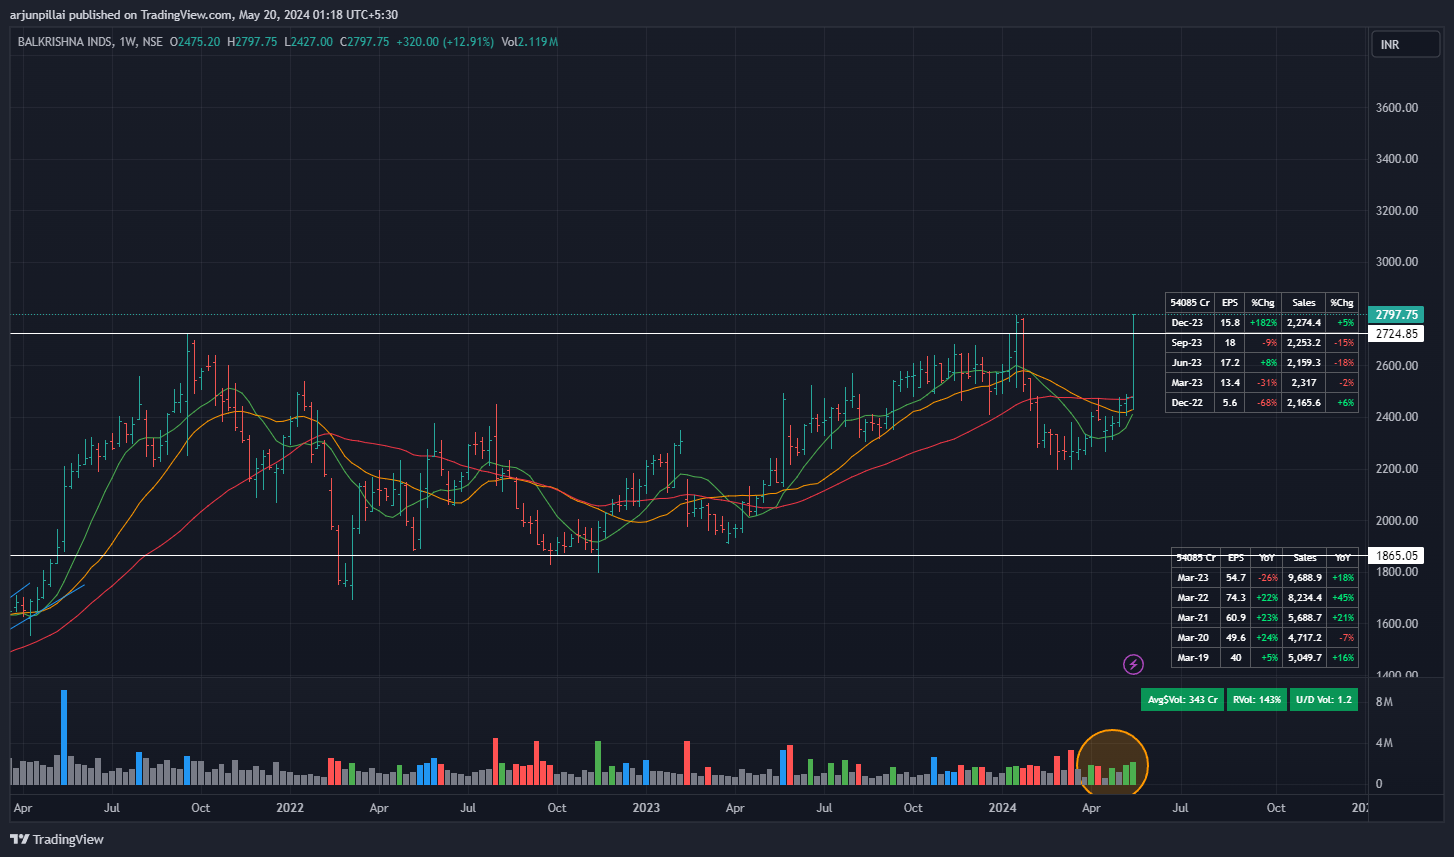Select the +182% EPS change cell
The height and width of the screenshot is (857, 1454).
click(x=1263, y=322)
